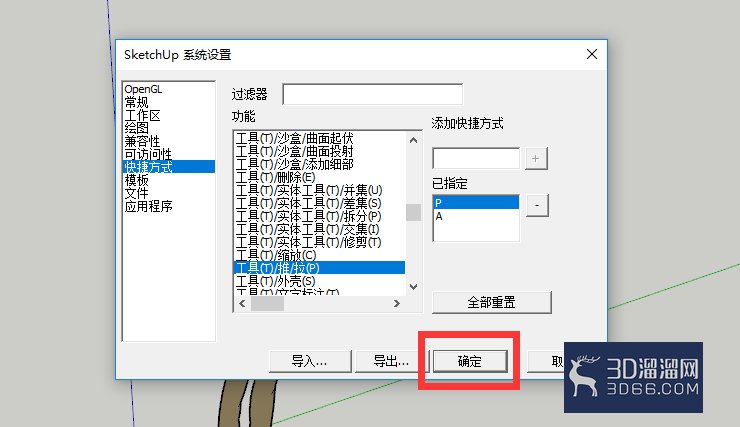Click function list scroll left arrow

[242, 303]
